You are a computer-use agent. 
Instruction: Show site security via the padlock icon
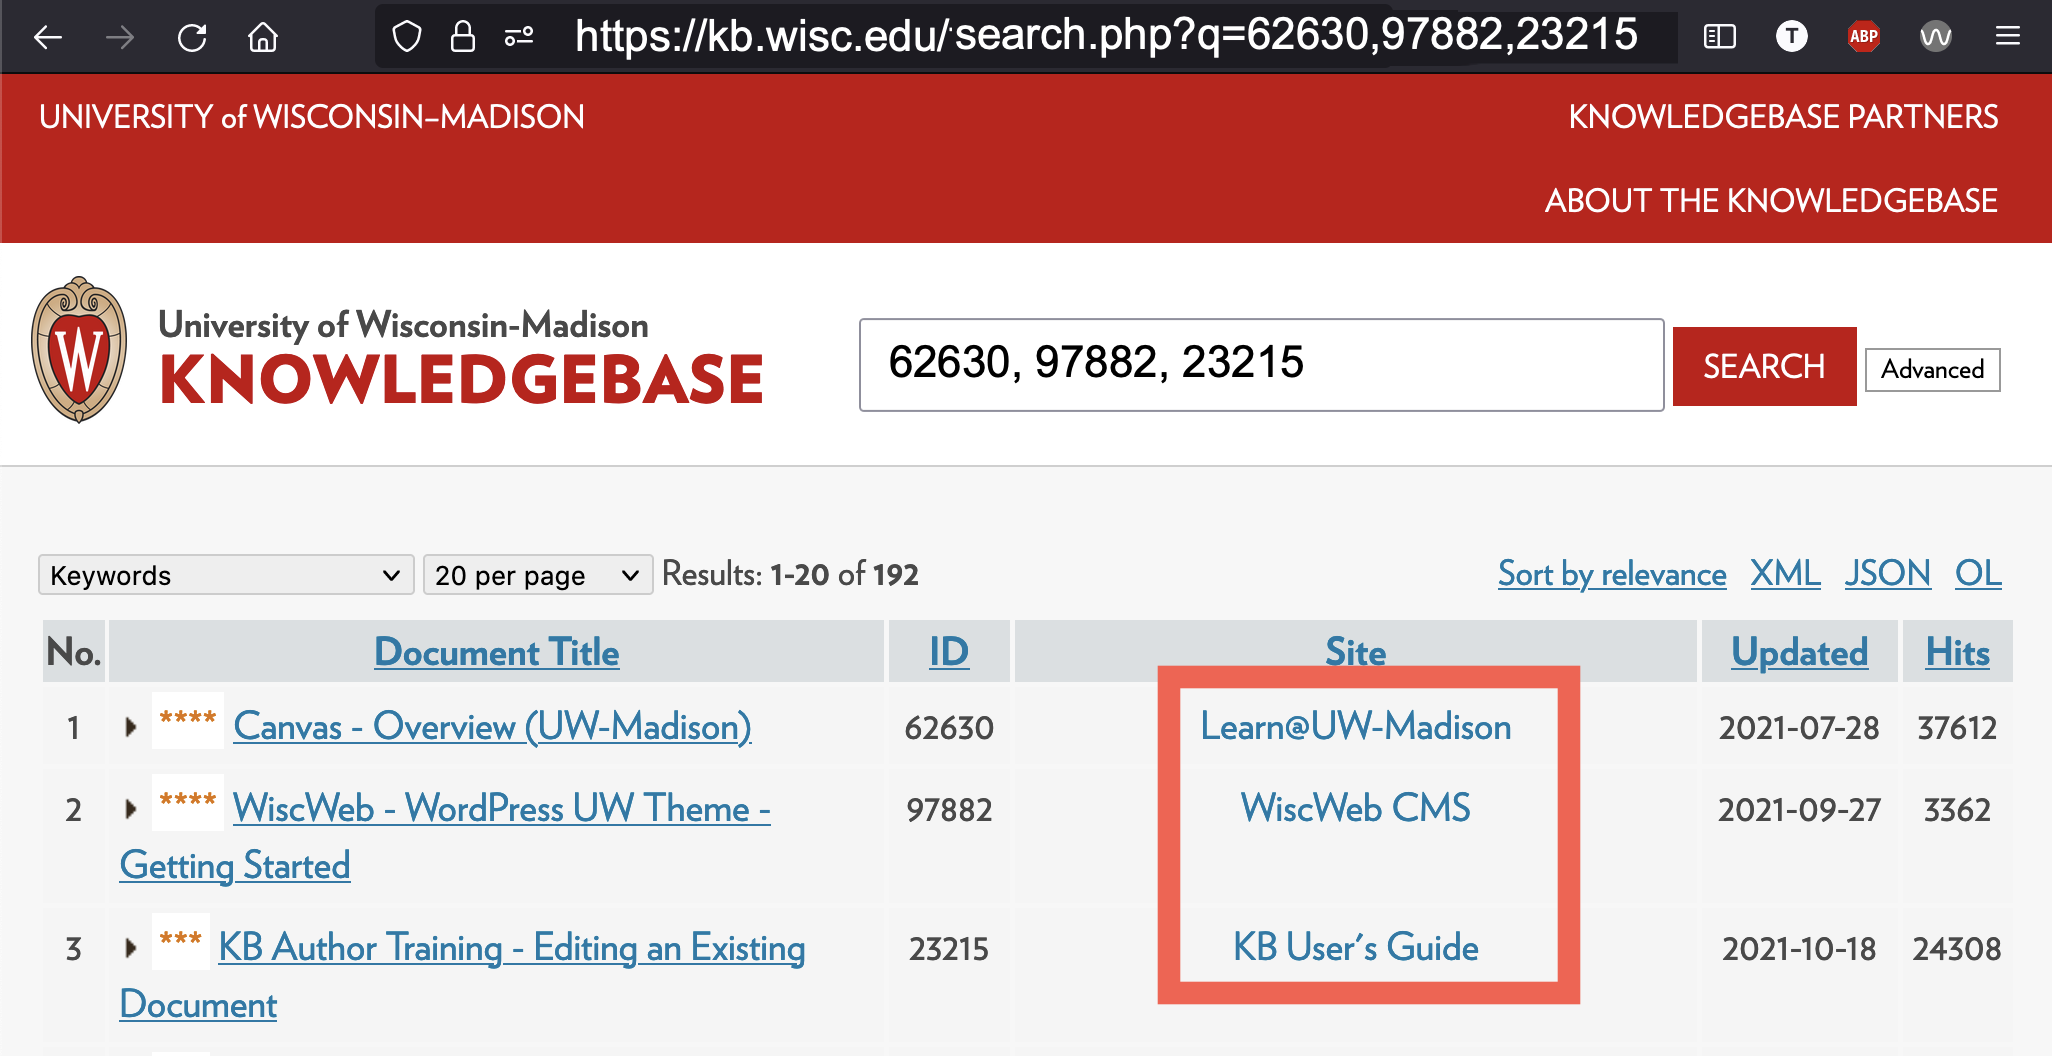point(462,37)
